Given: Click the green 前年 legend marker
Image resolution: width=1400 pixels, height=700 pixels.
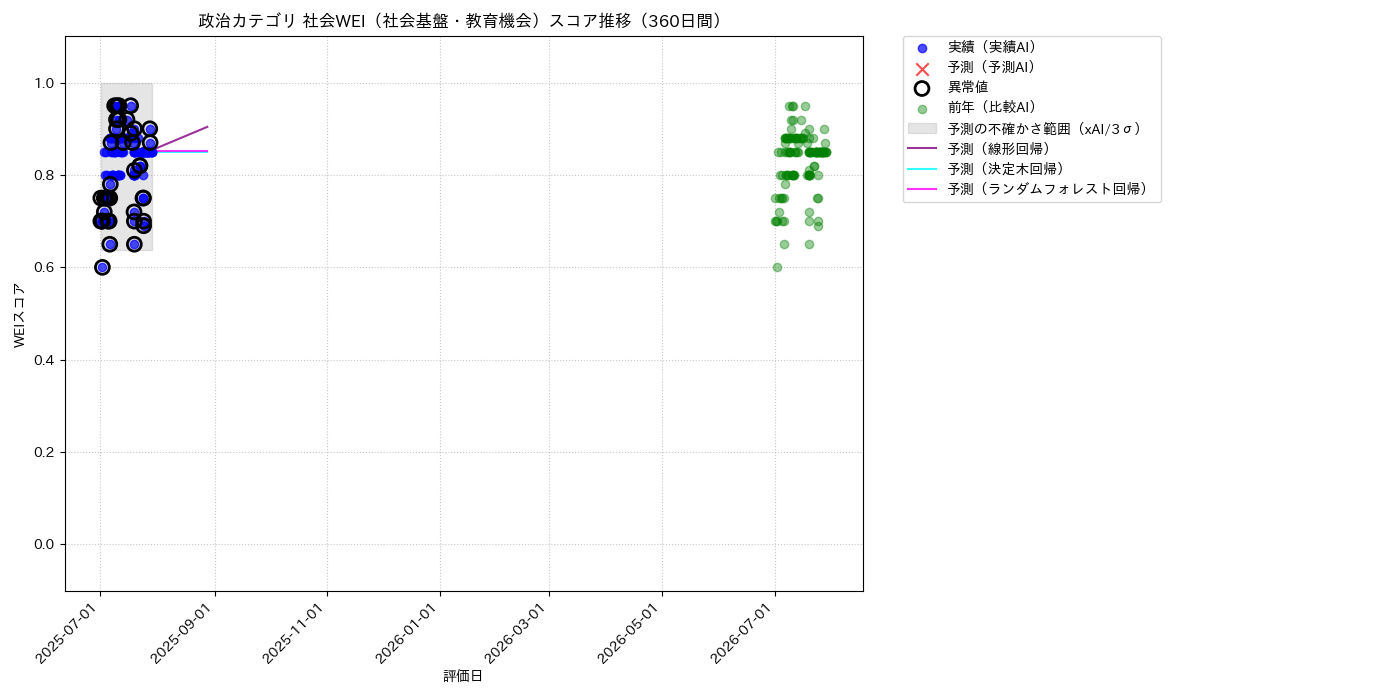Looking at the screenshot, I should pos(922,109).
